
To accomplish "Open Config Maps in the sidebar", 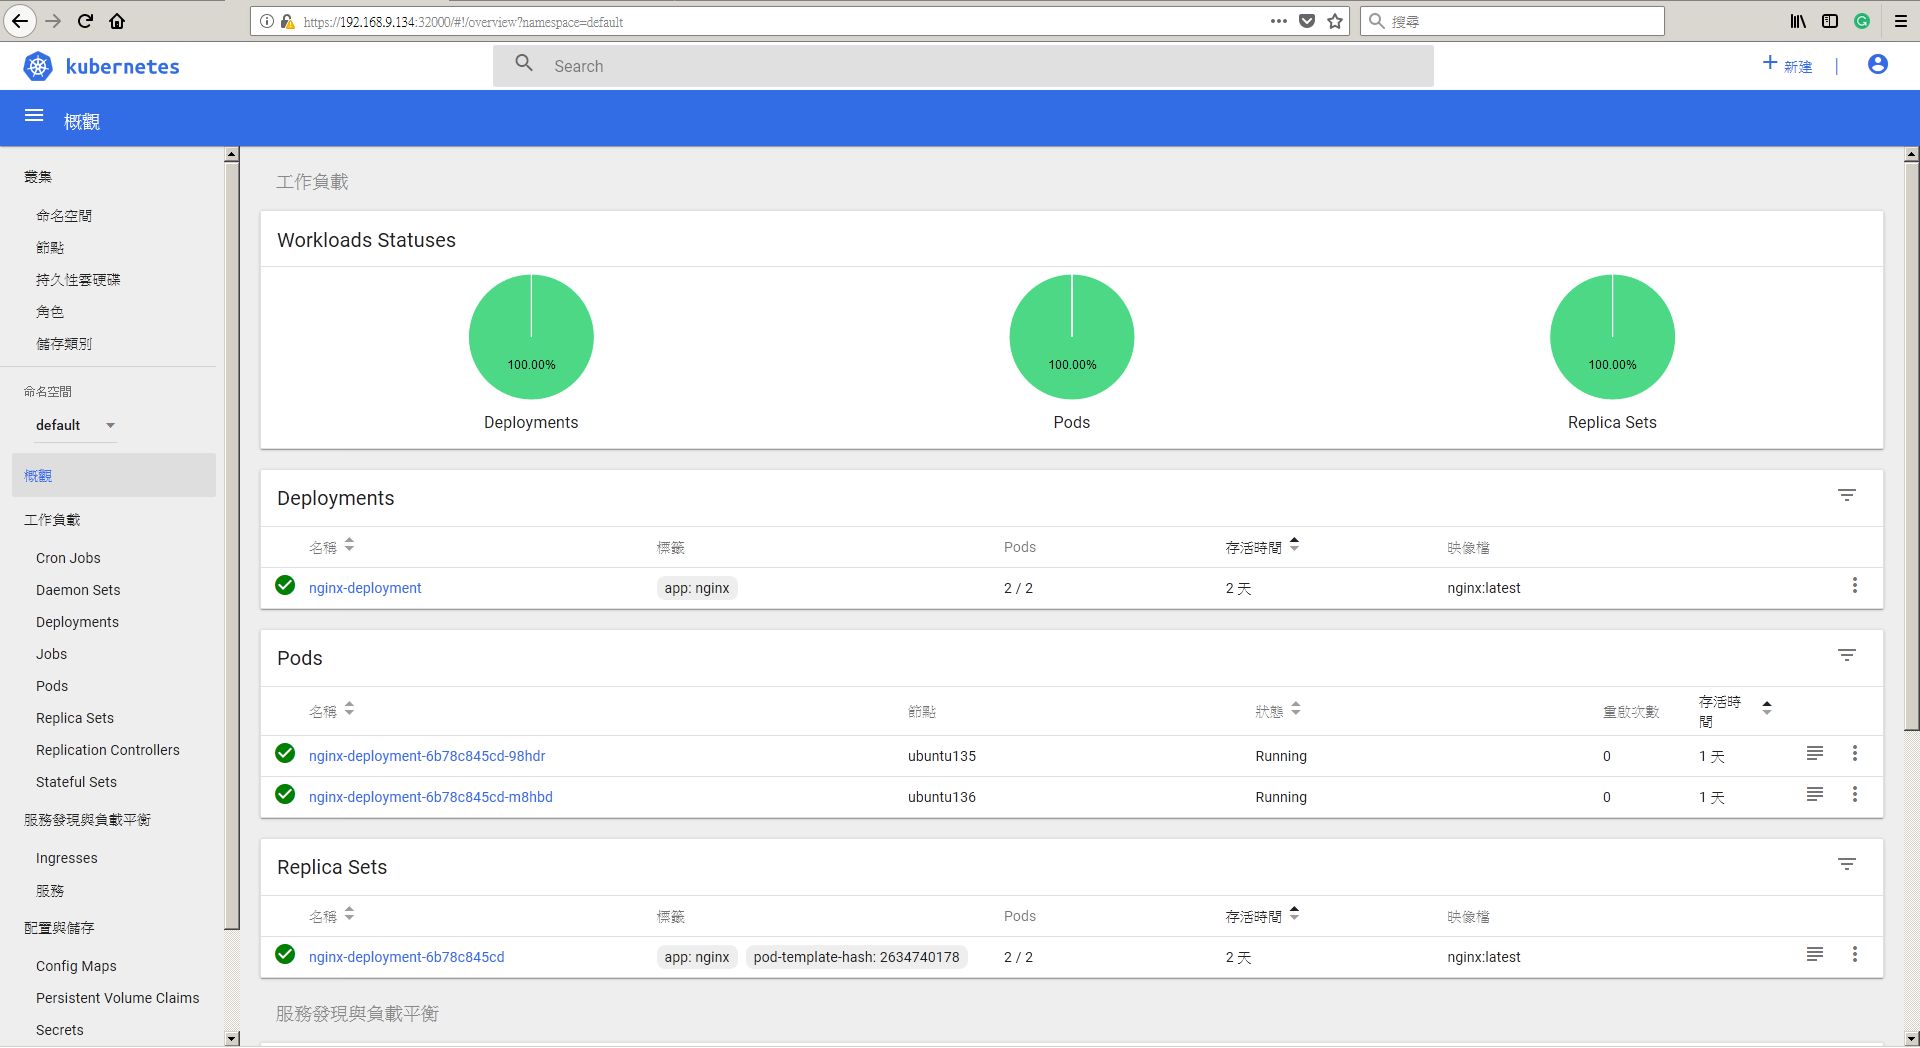I will pyautogui.click(x=76, y=966).
